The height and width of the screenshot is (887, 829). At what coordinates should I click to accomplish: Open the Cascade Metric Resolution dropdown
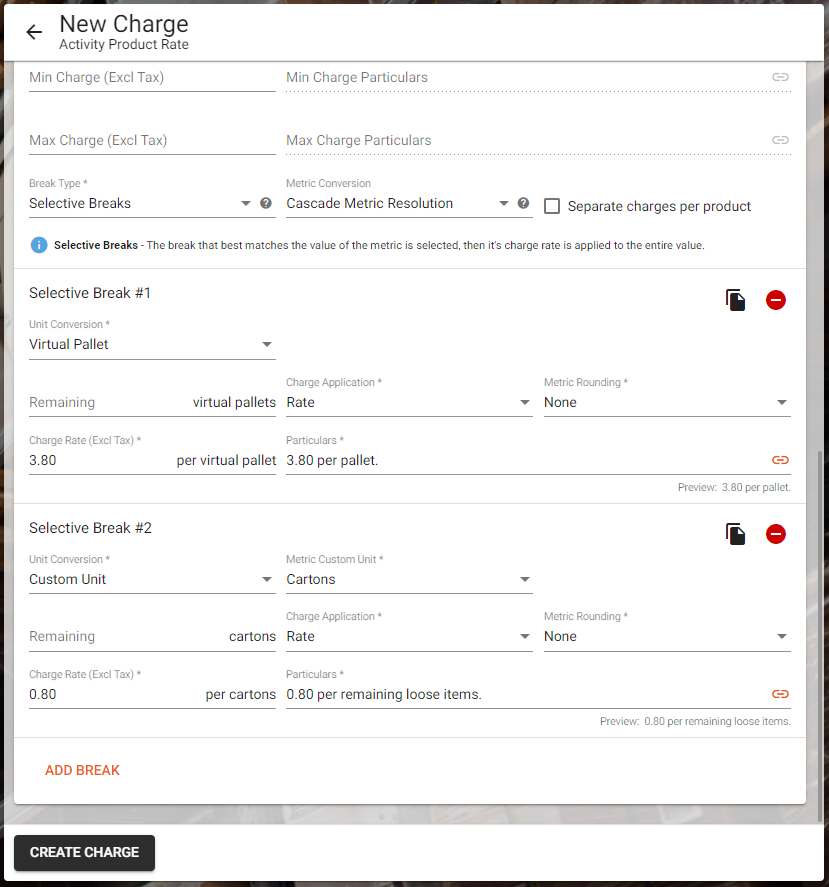pyautogui.click(x=397, y=204)
